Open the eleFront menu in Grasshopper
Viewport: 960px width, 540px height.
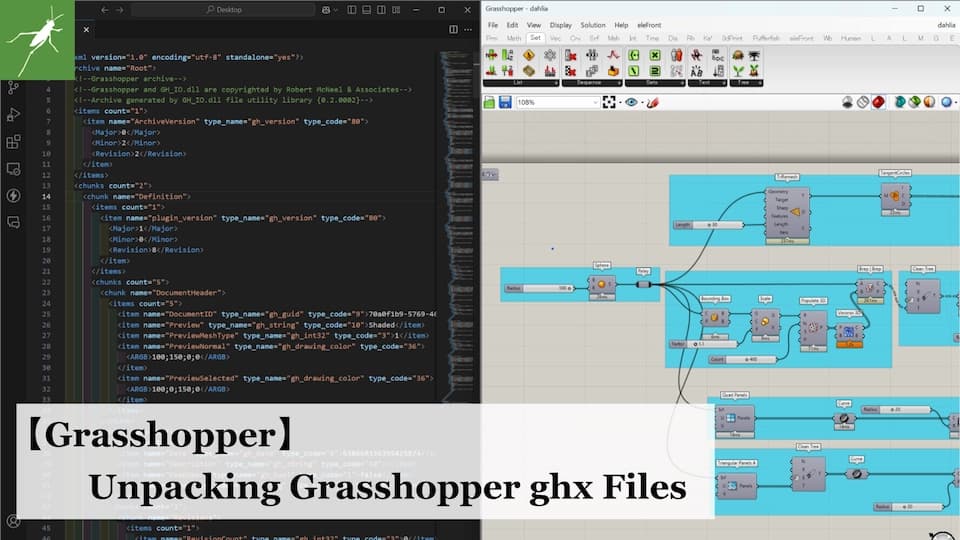(x=649, y=25)
